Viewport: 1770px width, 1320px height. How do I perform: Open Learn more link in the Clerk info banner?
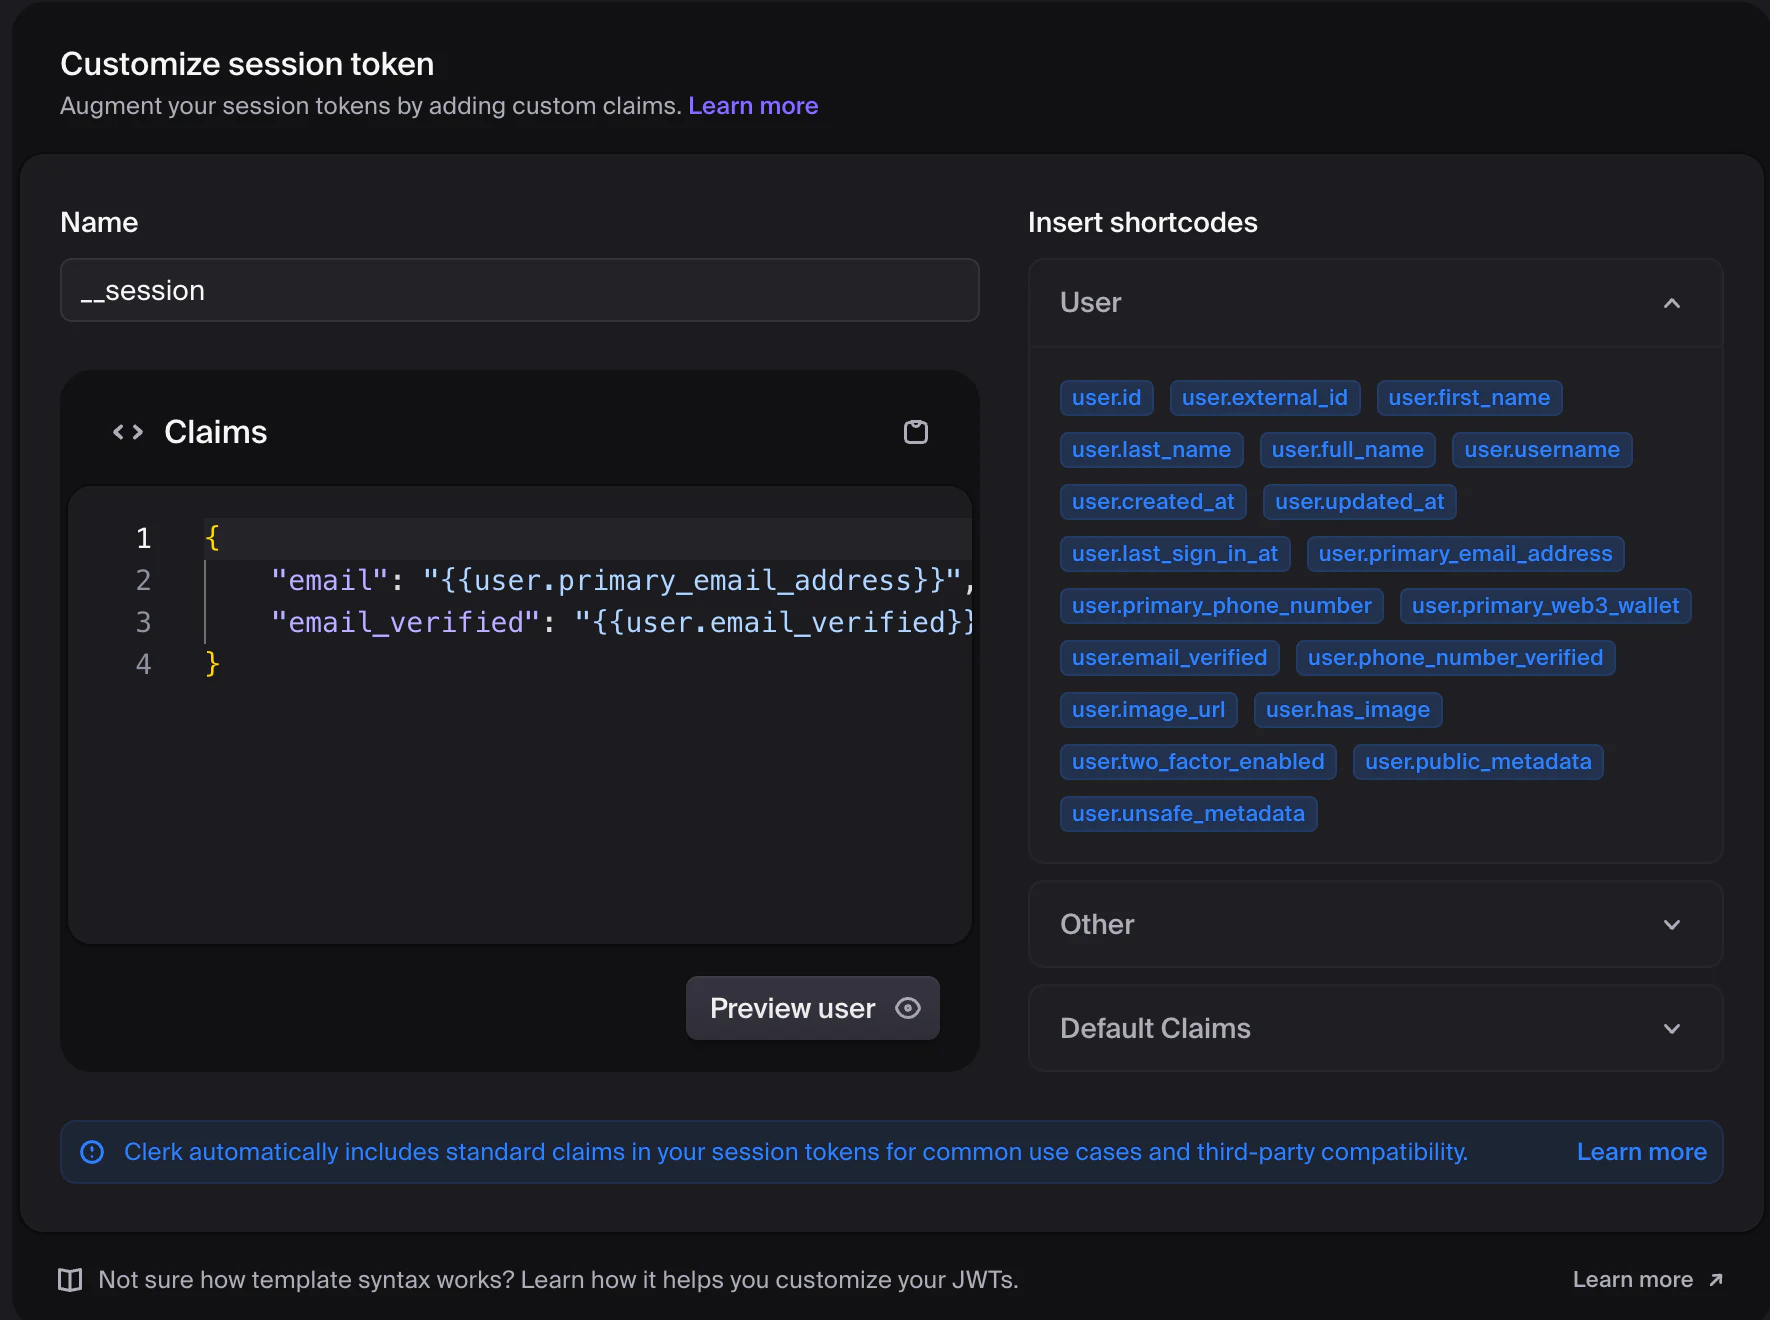click(x=1641, y=1152)
